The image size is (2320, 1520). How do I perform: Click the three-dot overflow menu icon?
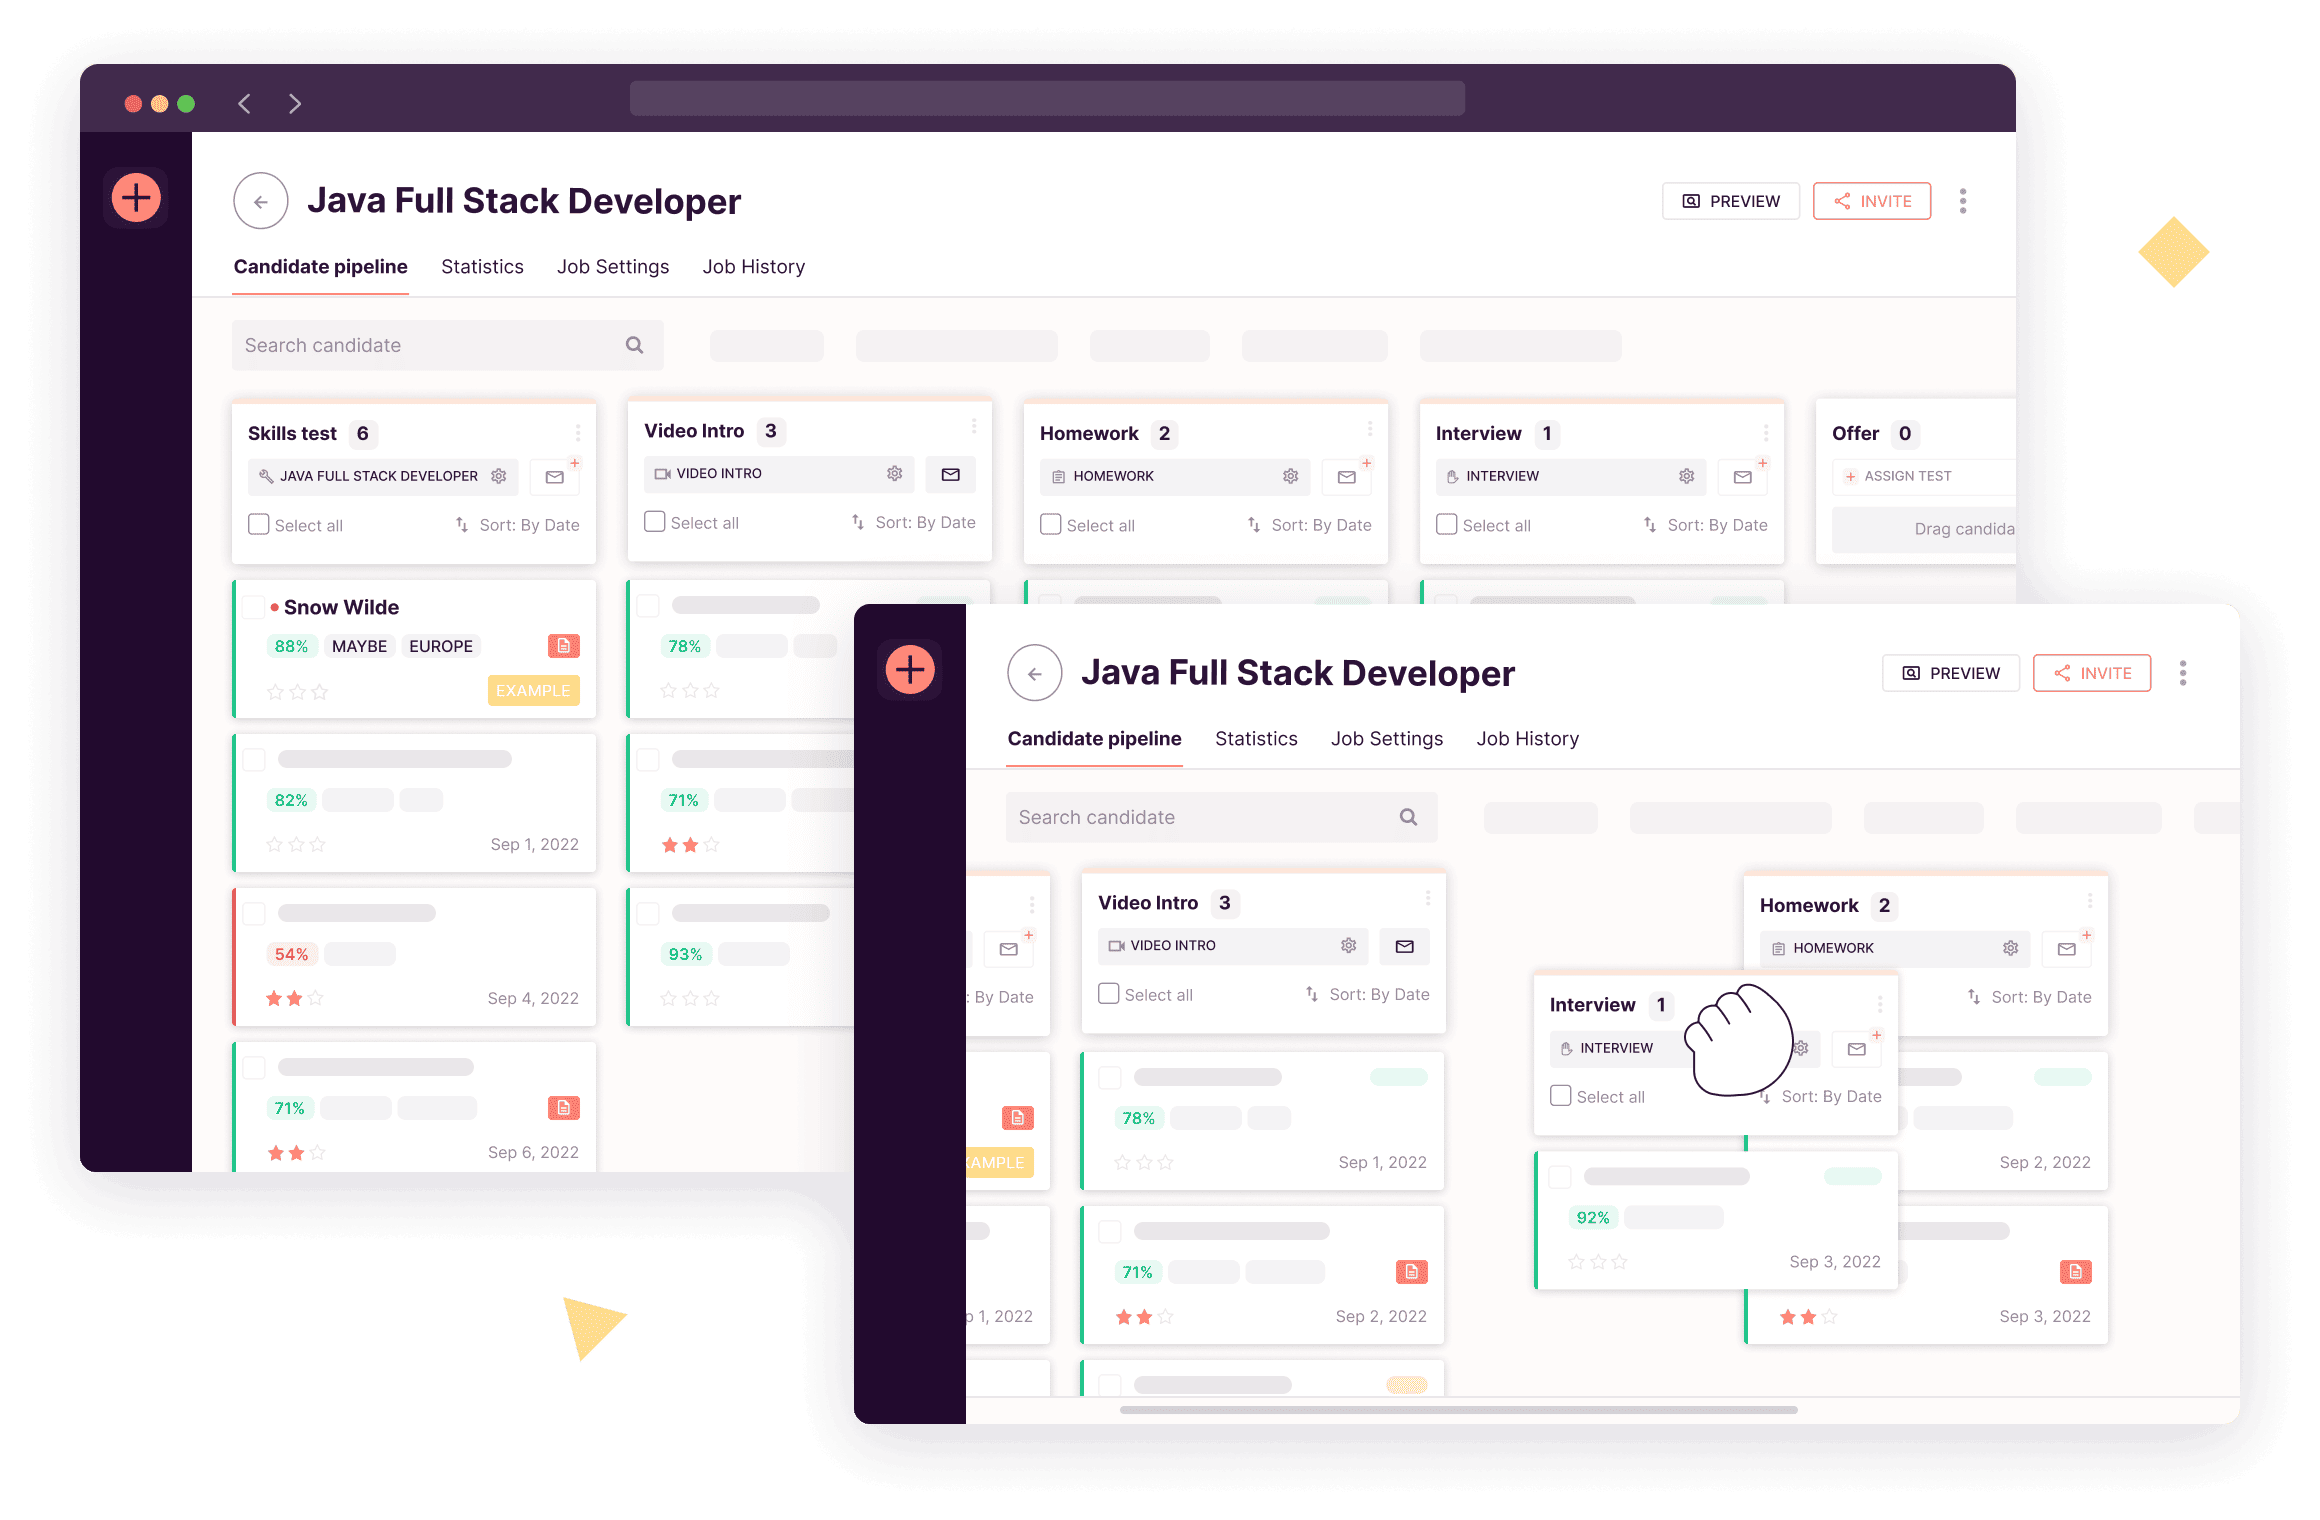[1960, 200]
